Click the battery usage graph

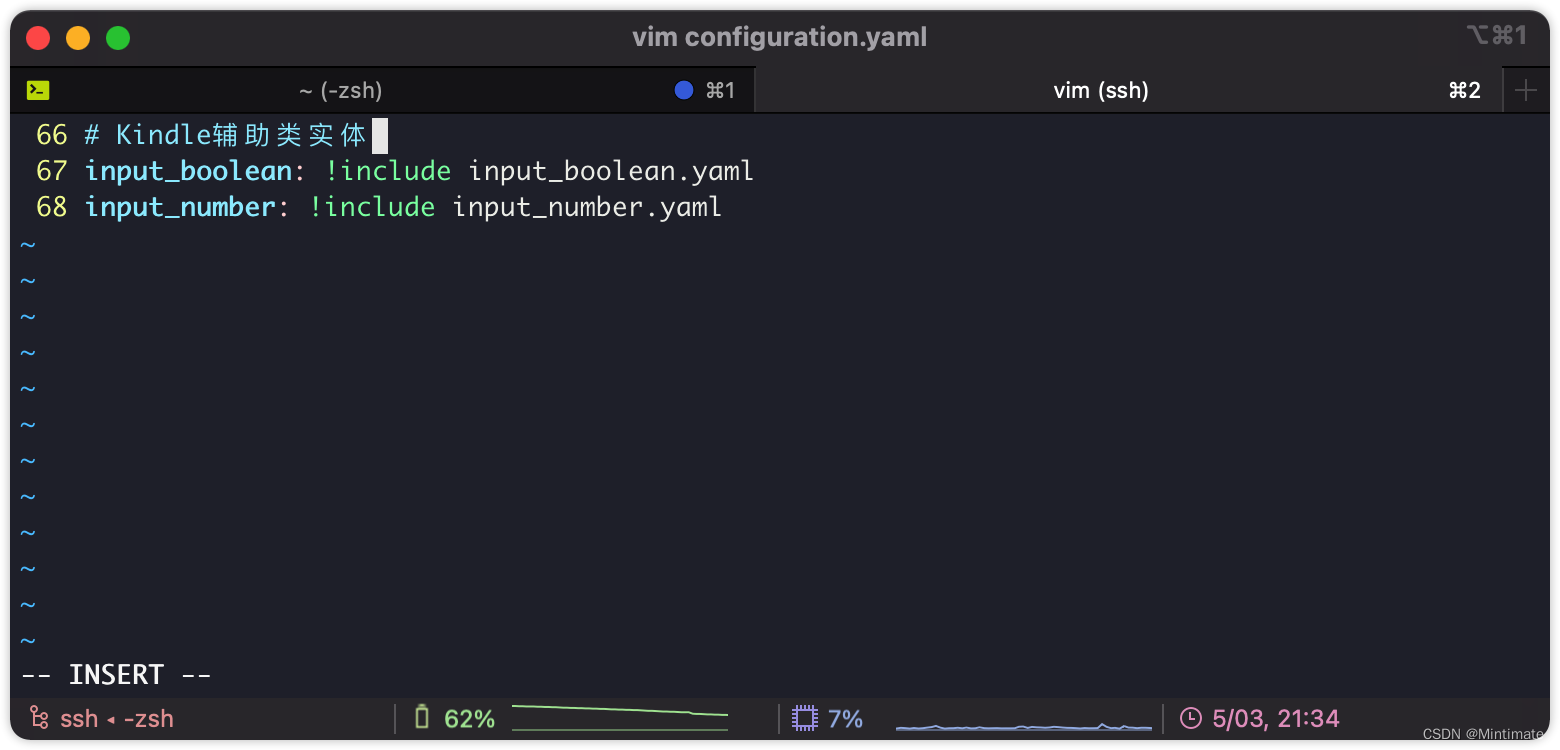620,718
